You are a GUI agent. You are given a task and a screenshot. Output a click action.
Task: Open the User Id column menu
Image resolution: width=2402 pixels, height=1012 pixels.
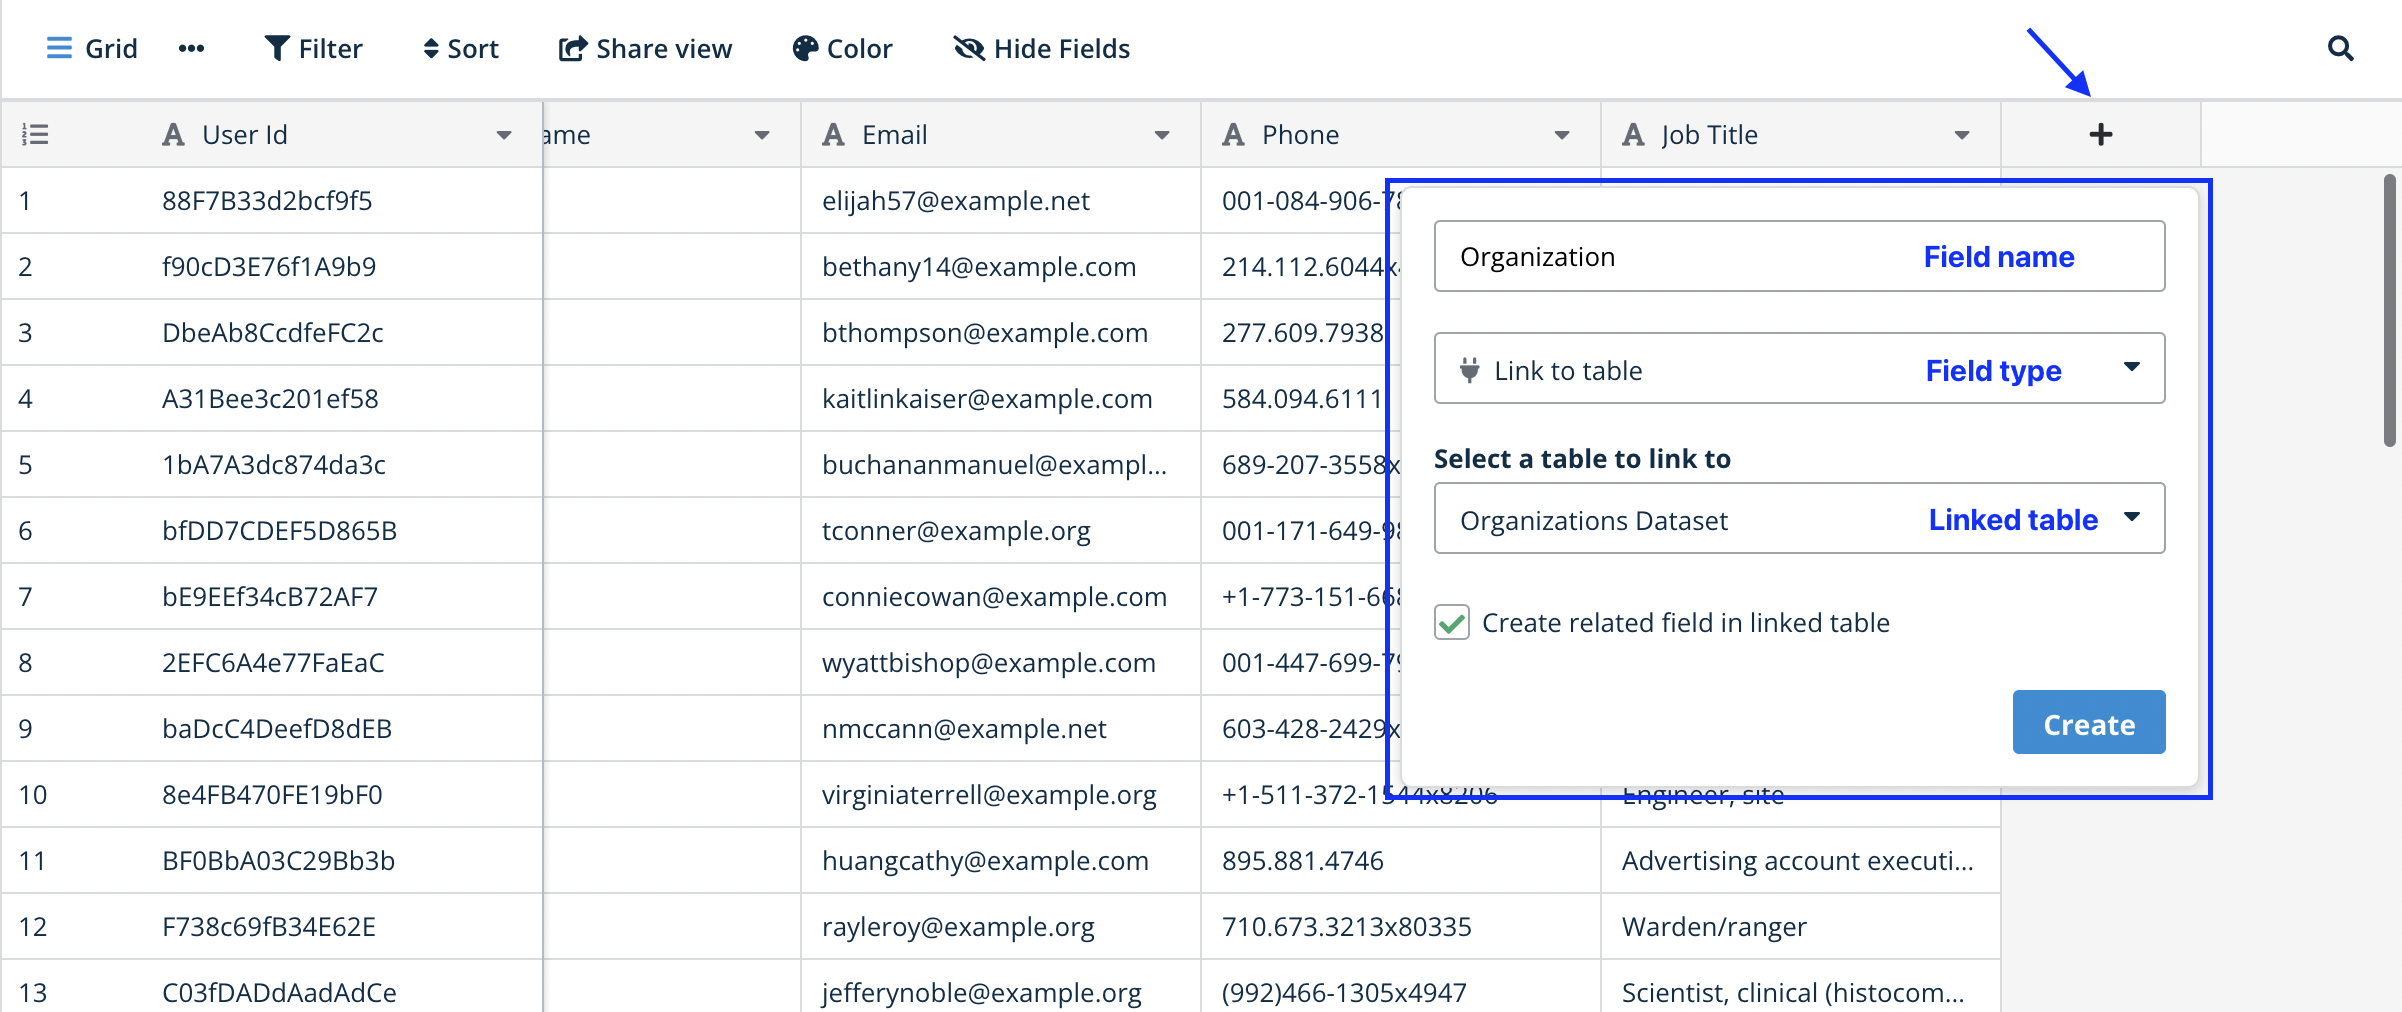503,134
